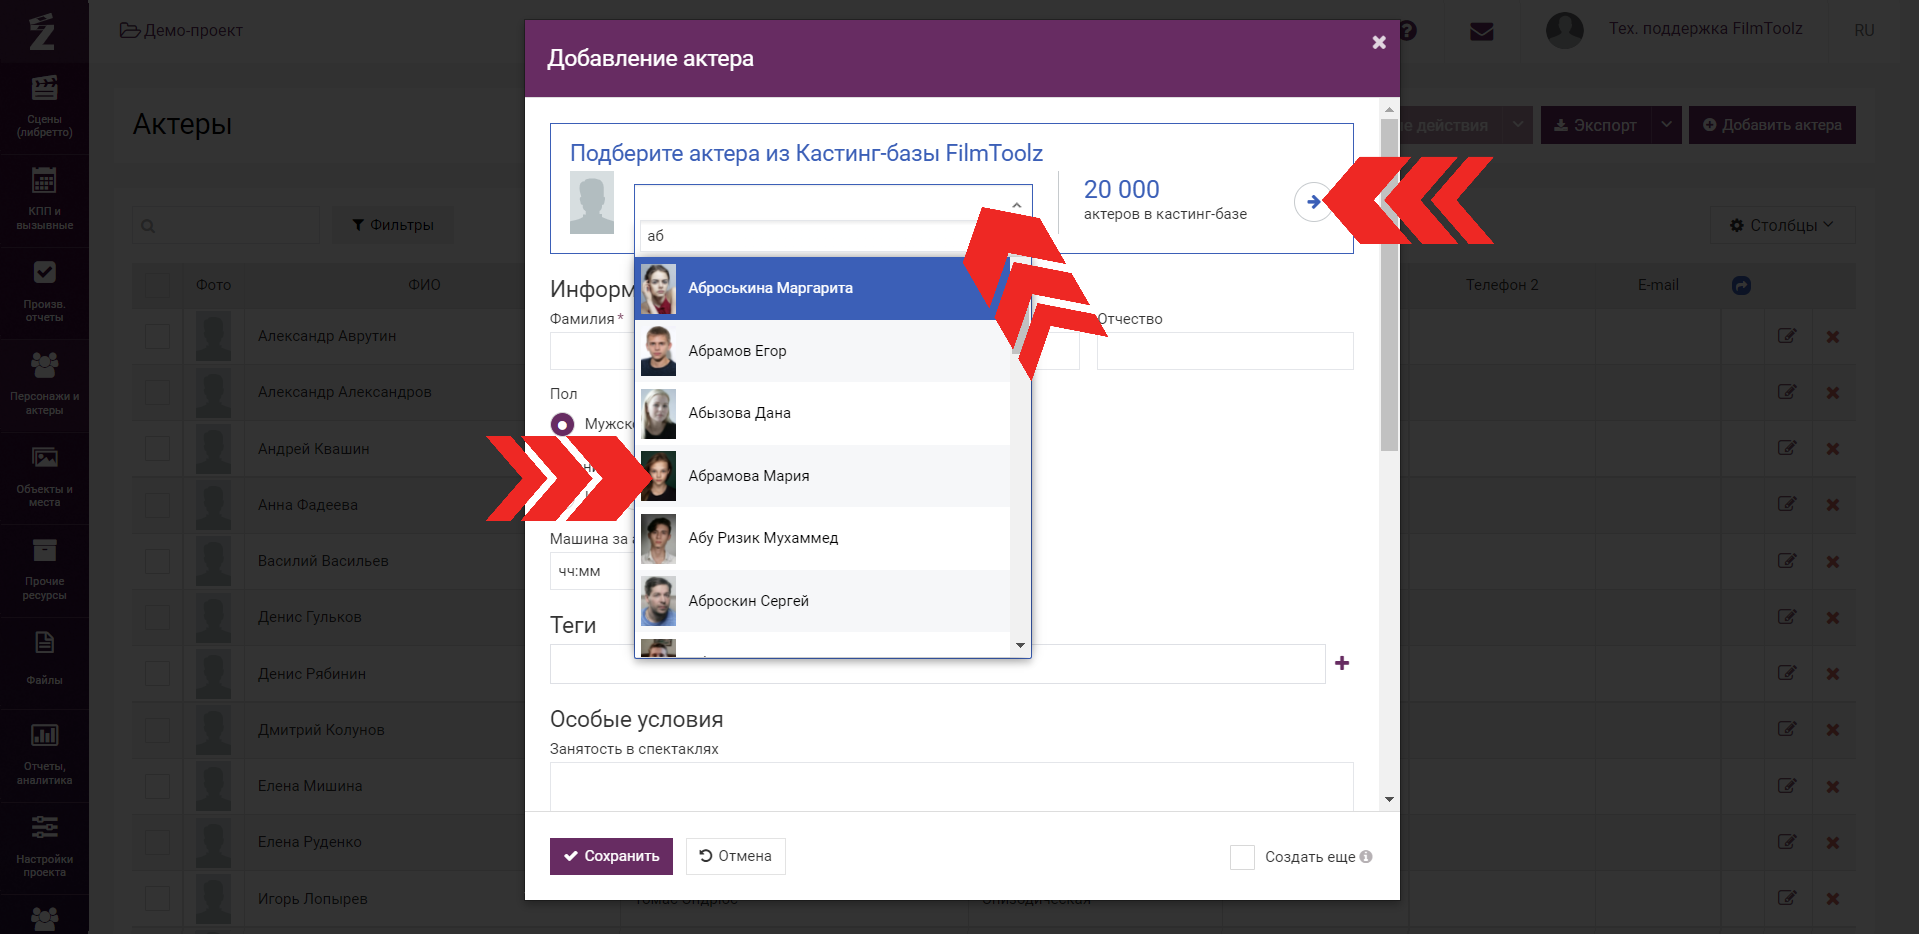Screen dimensions: 1919x934
Task: Click the dialog scrollbar up arrow
Action: (x=1389, y=108)
